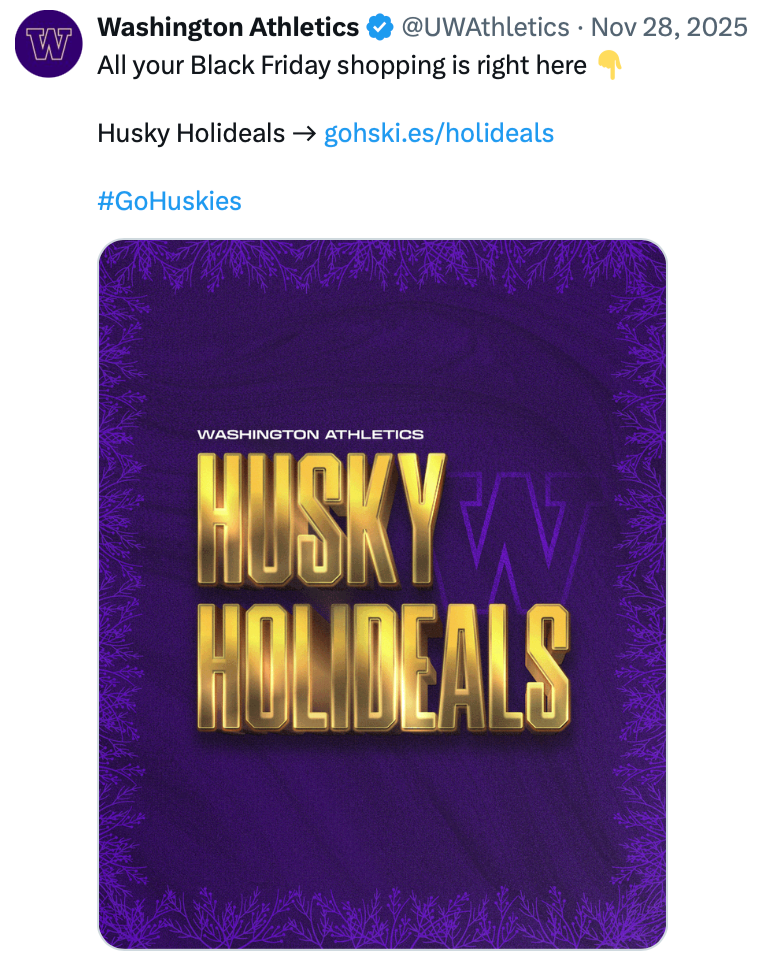Open the Nov 28, 2025 timestamp

pos(669,28)
